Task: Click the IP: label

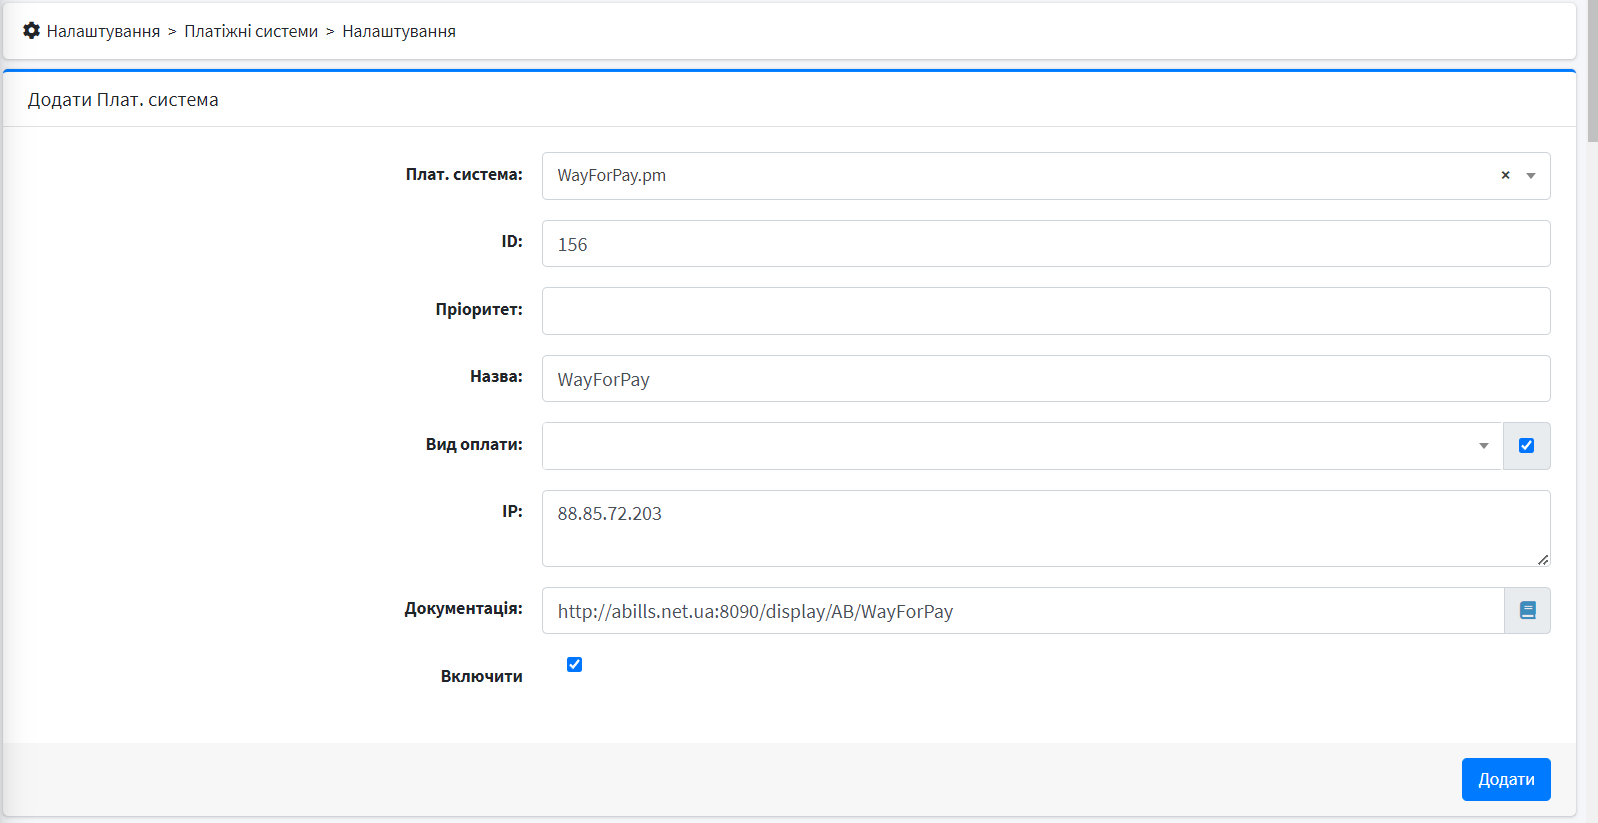Action: tap(512, 511)
